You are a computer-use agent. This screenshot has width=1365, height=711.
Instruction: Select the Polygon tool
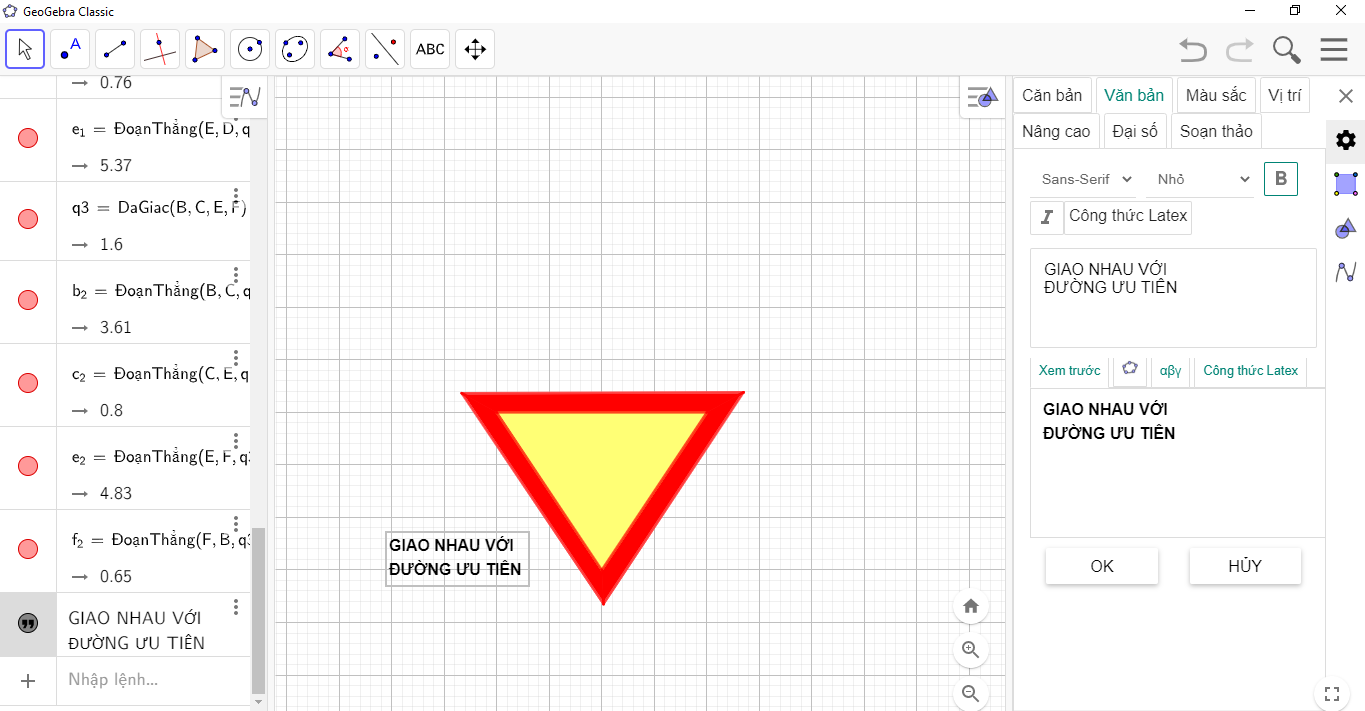pos(205,49)
